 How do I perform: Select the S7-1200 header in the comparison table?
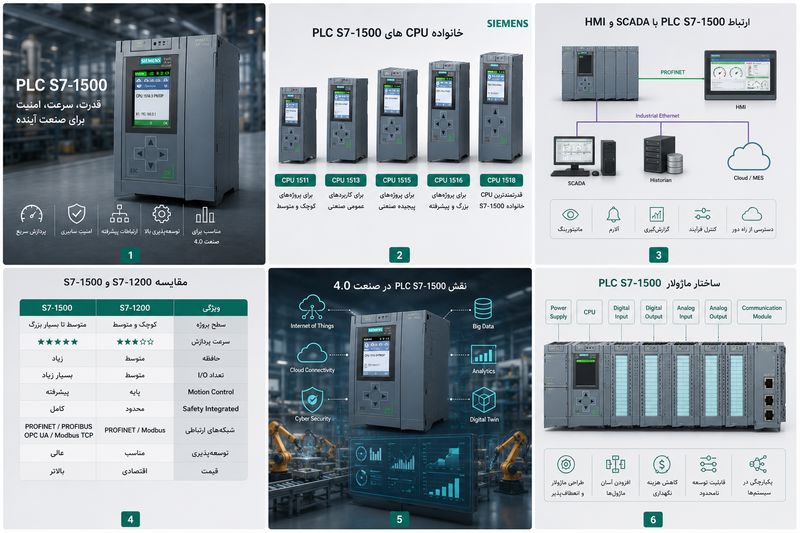pos(135,308)
